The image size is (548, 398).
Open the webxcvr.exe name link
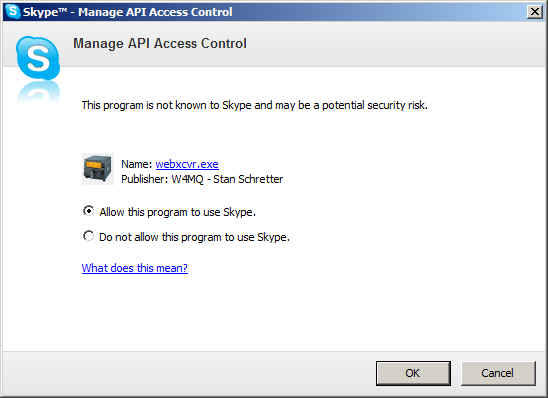point(187,164)
